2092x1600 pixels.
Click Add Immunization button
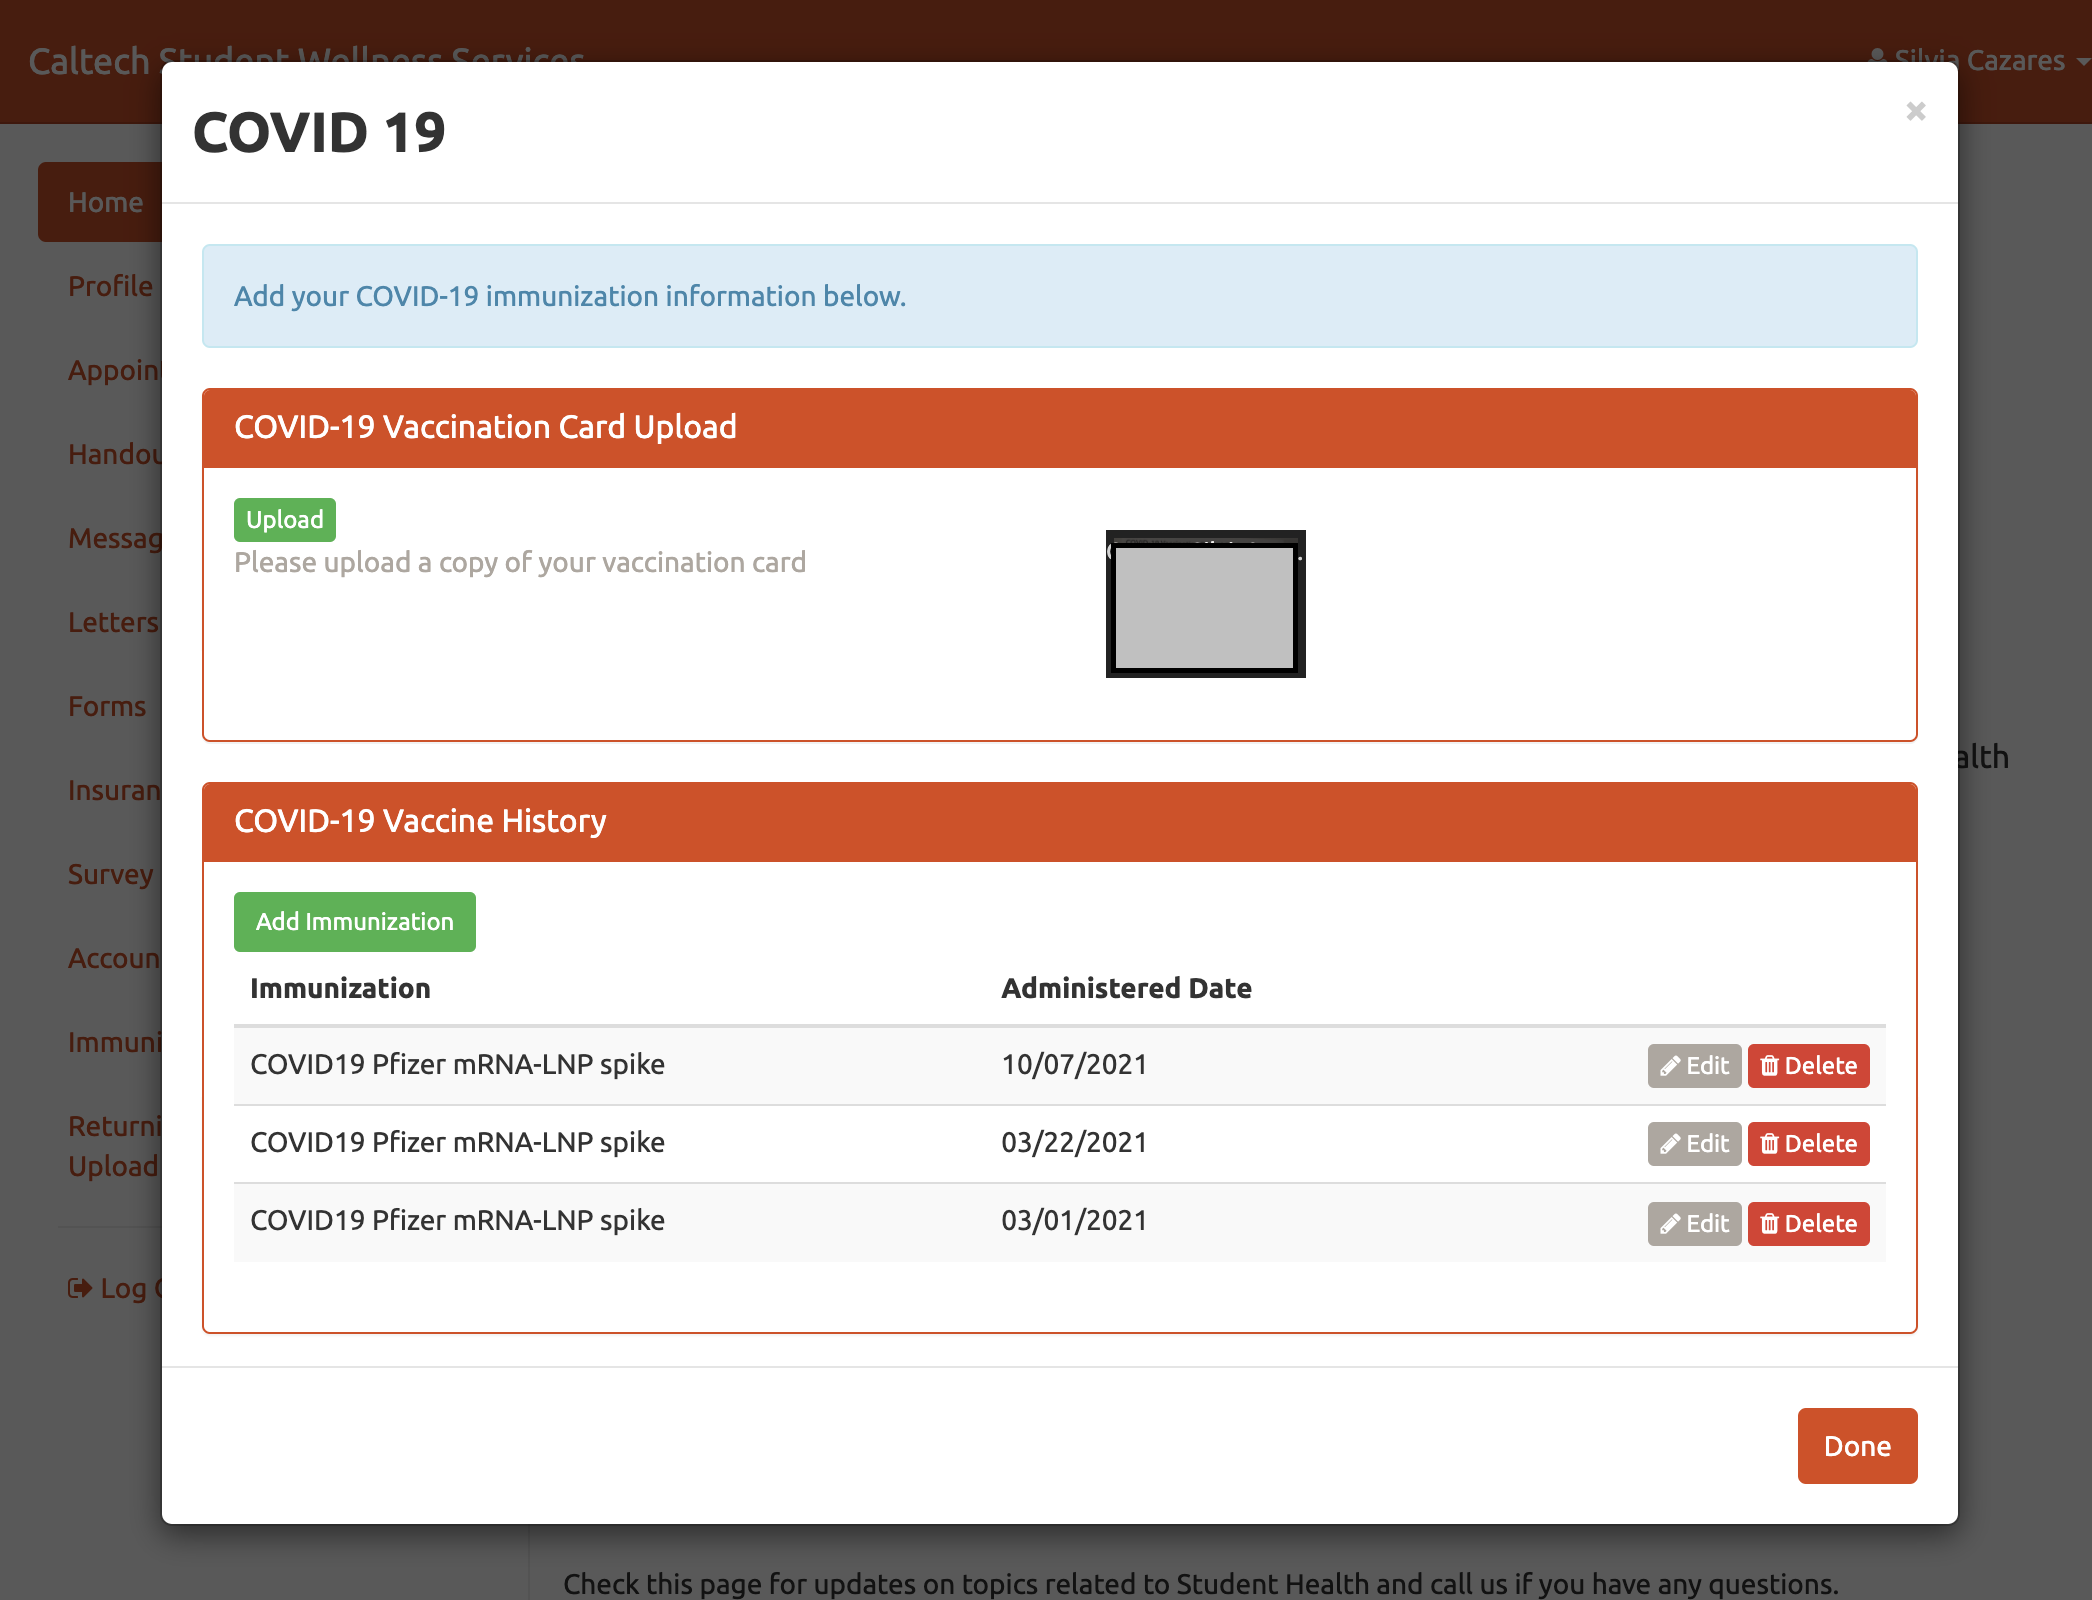coord(354,921)
